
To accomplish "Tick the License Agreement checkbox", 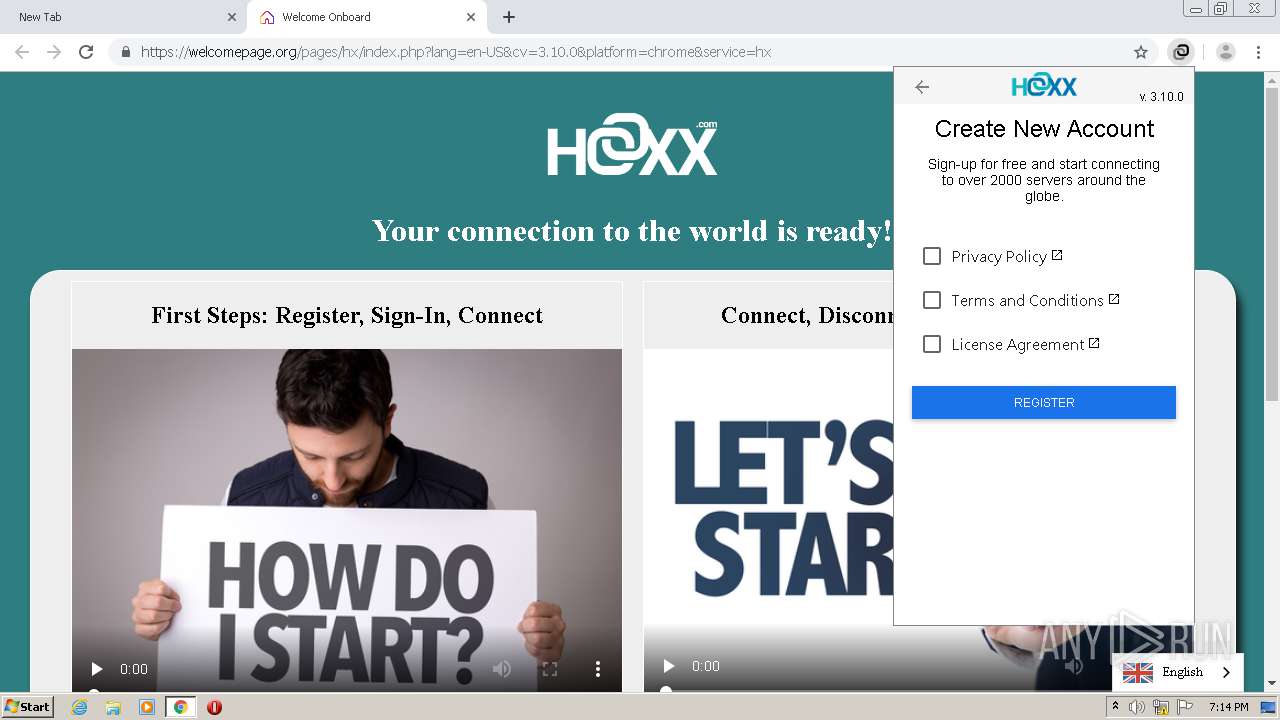I will (932, 344).
